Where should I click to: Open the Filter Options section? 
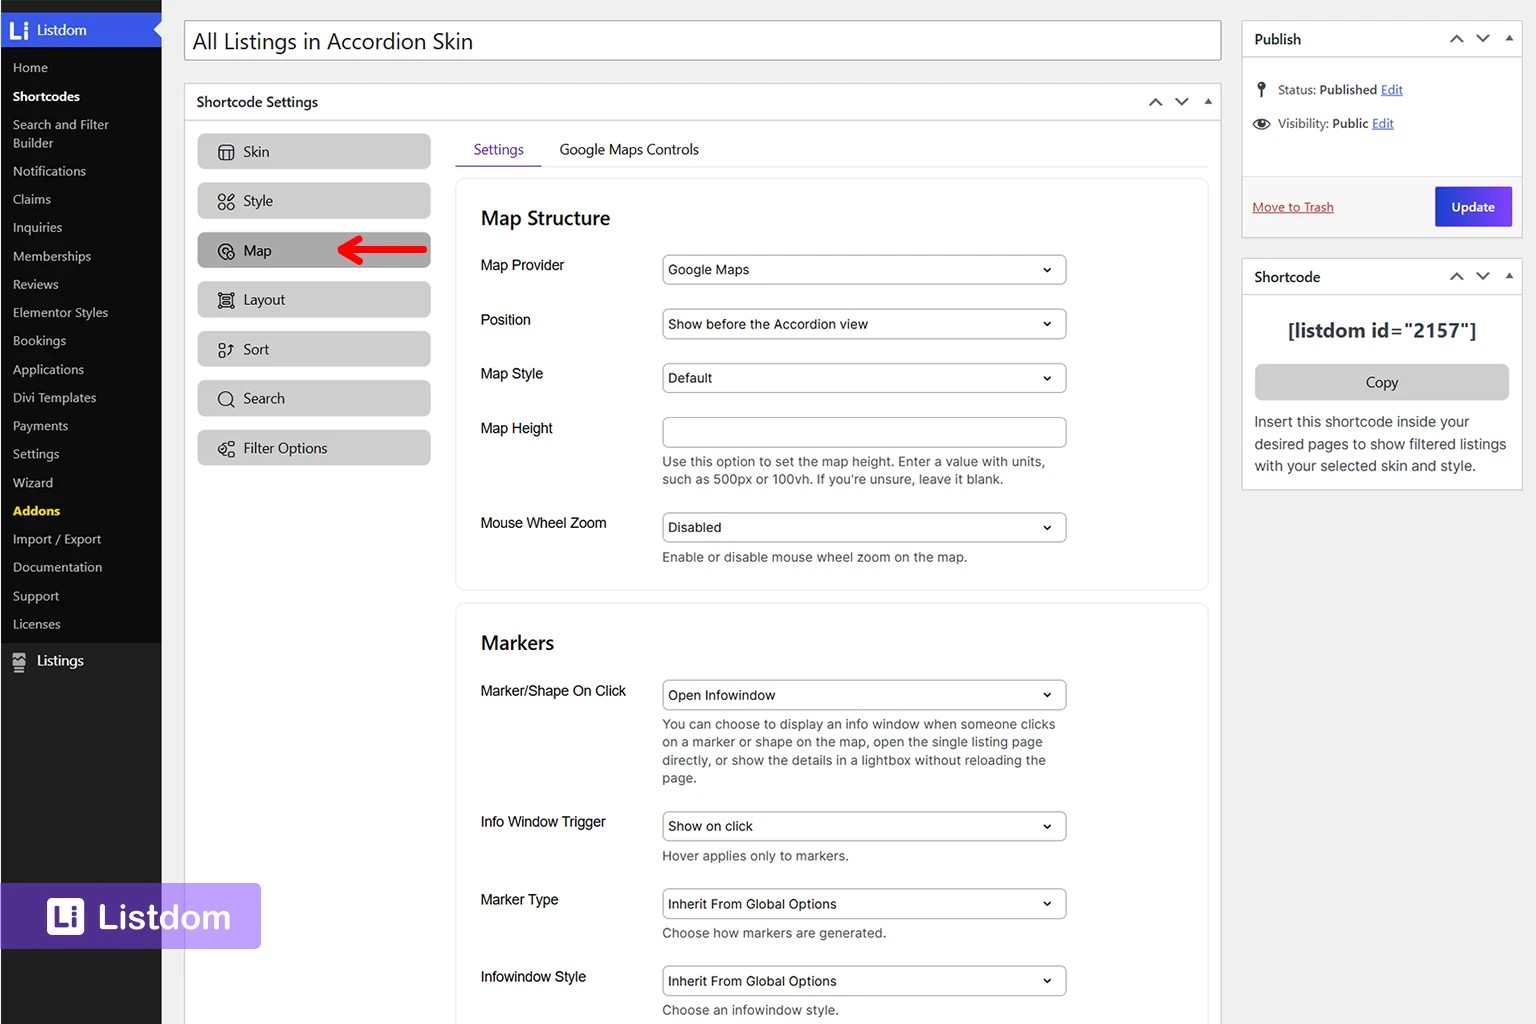point(314,448)
